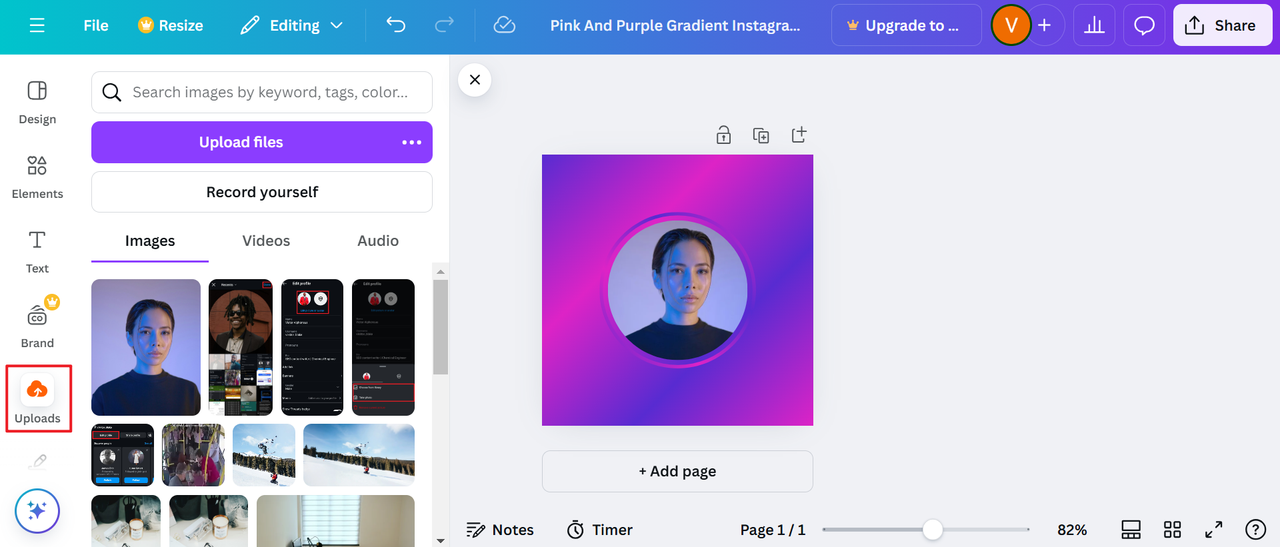Open the analytics bar chart icon
1280x547 pixels.
click(1094, 25)
